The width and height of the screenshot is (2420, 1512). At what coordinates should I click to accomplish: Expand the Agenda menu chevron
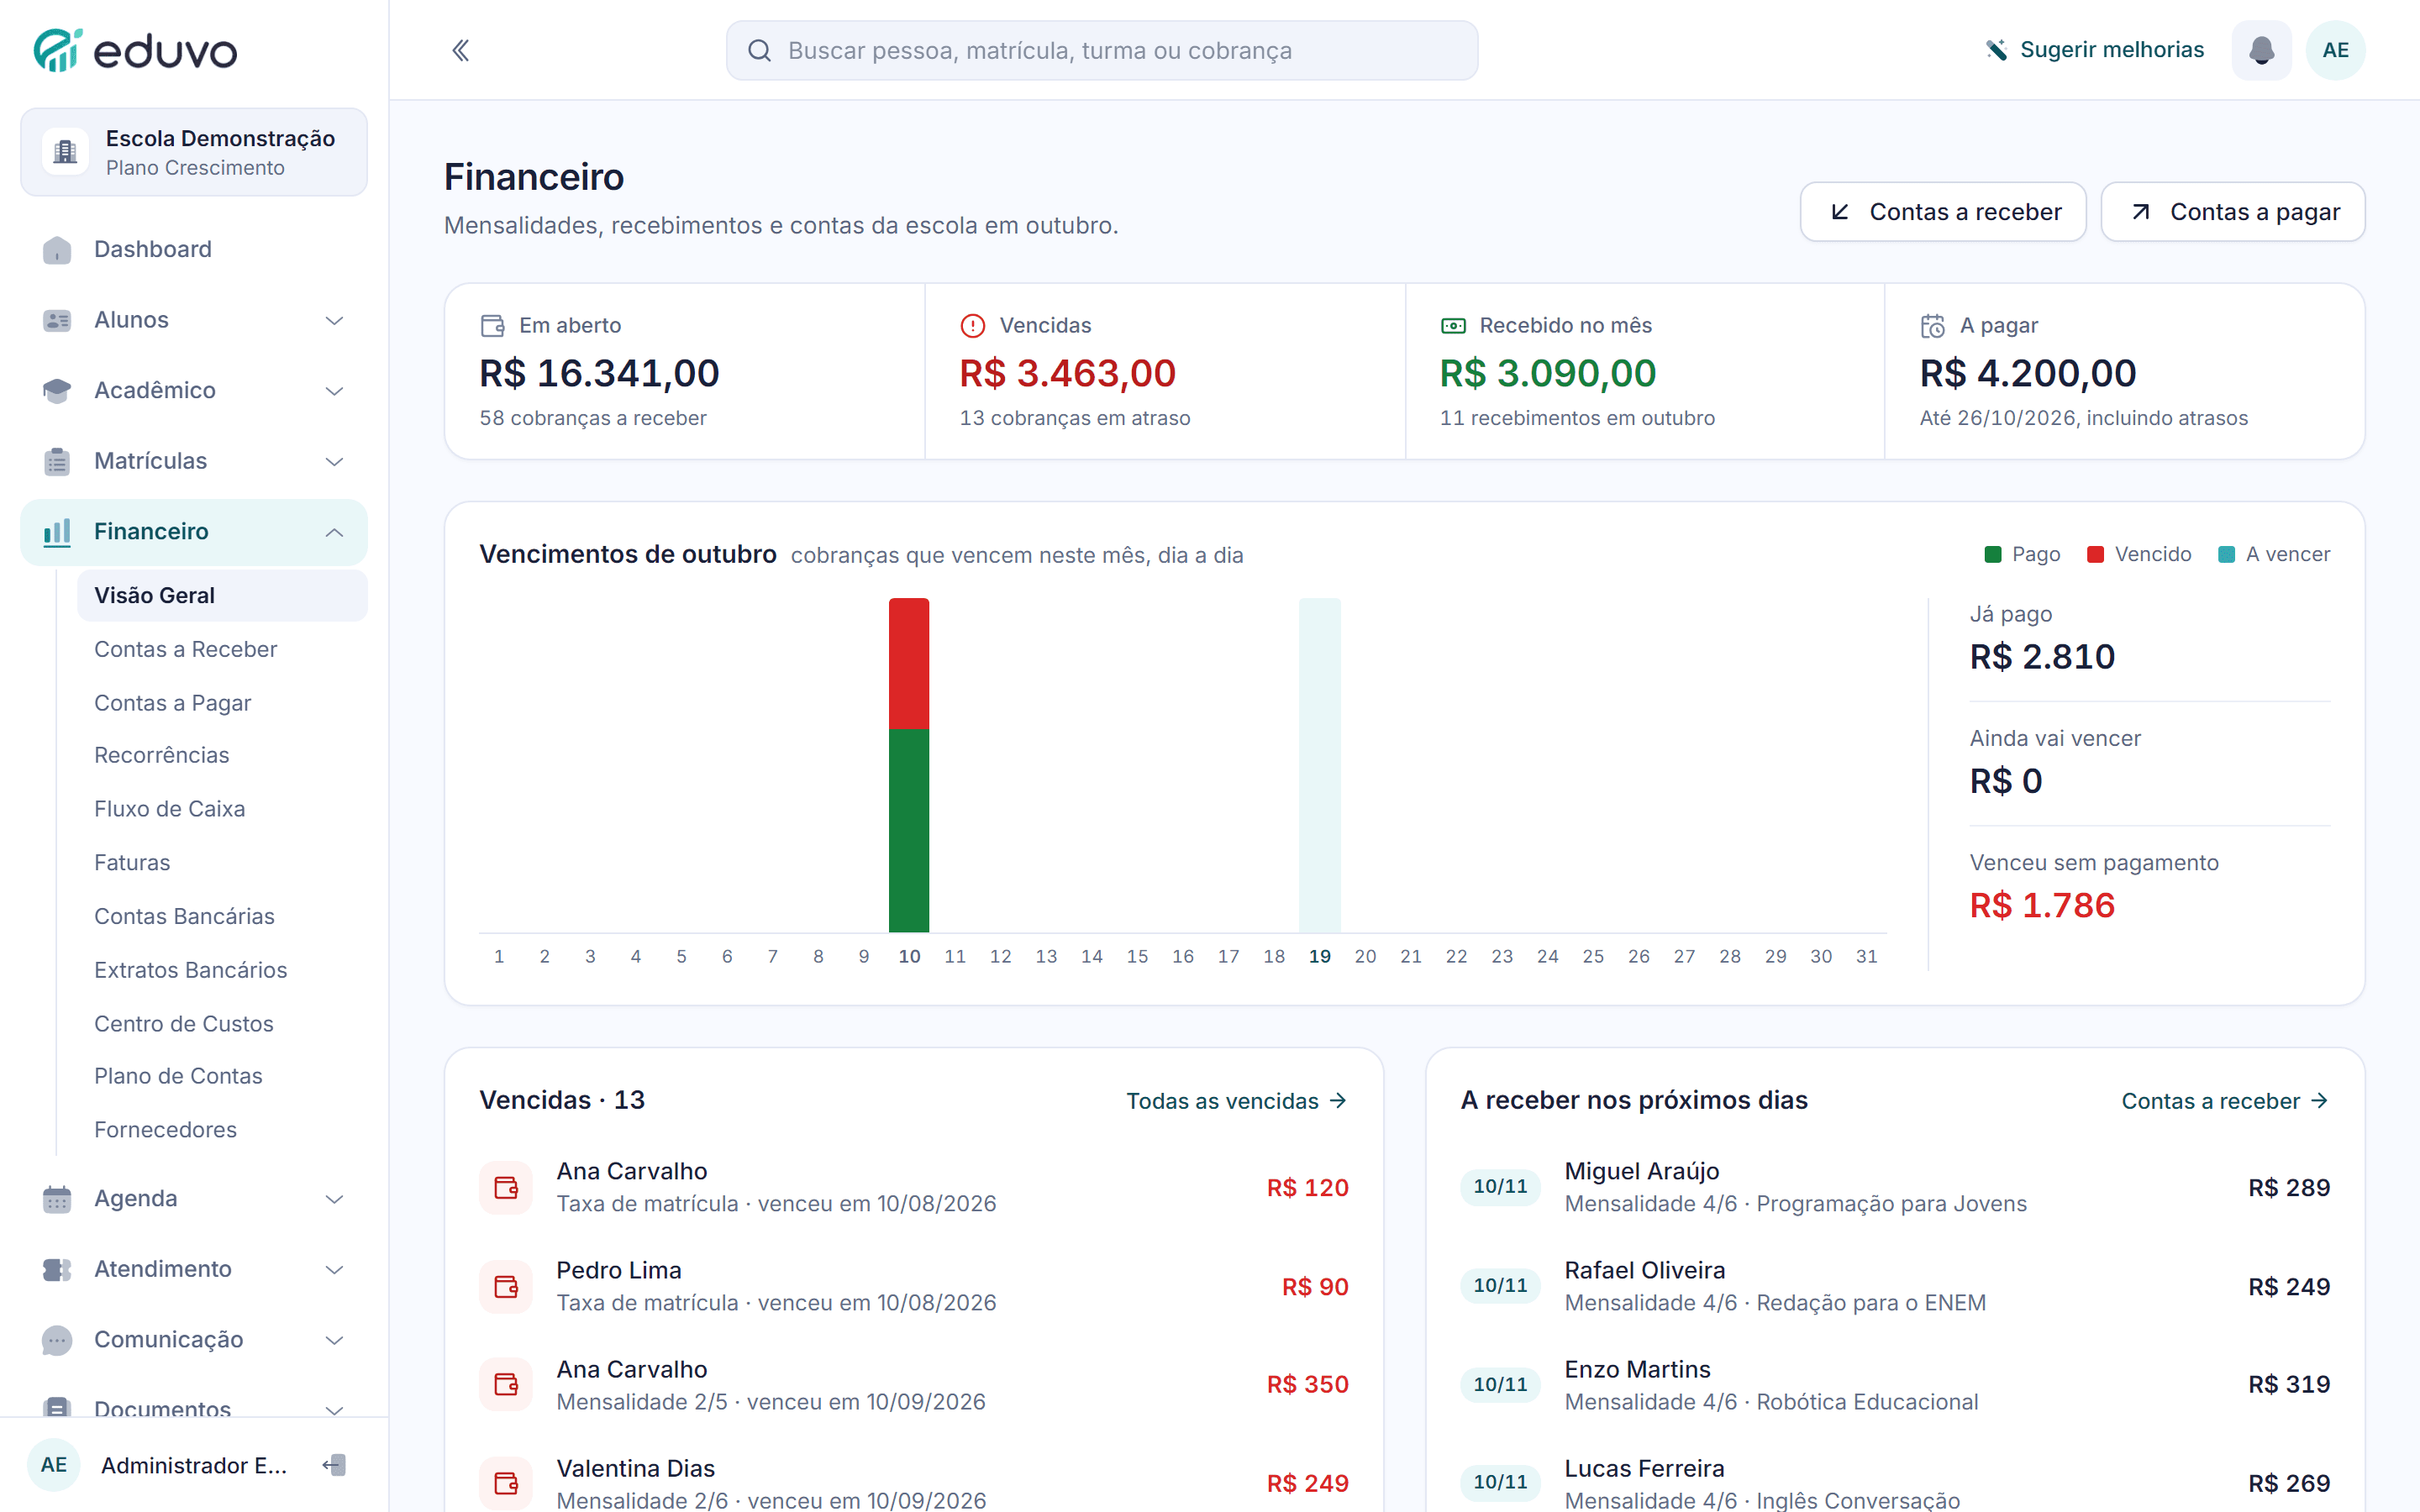(x=334, y=1199)
